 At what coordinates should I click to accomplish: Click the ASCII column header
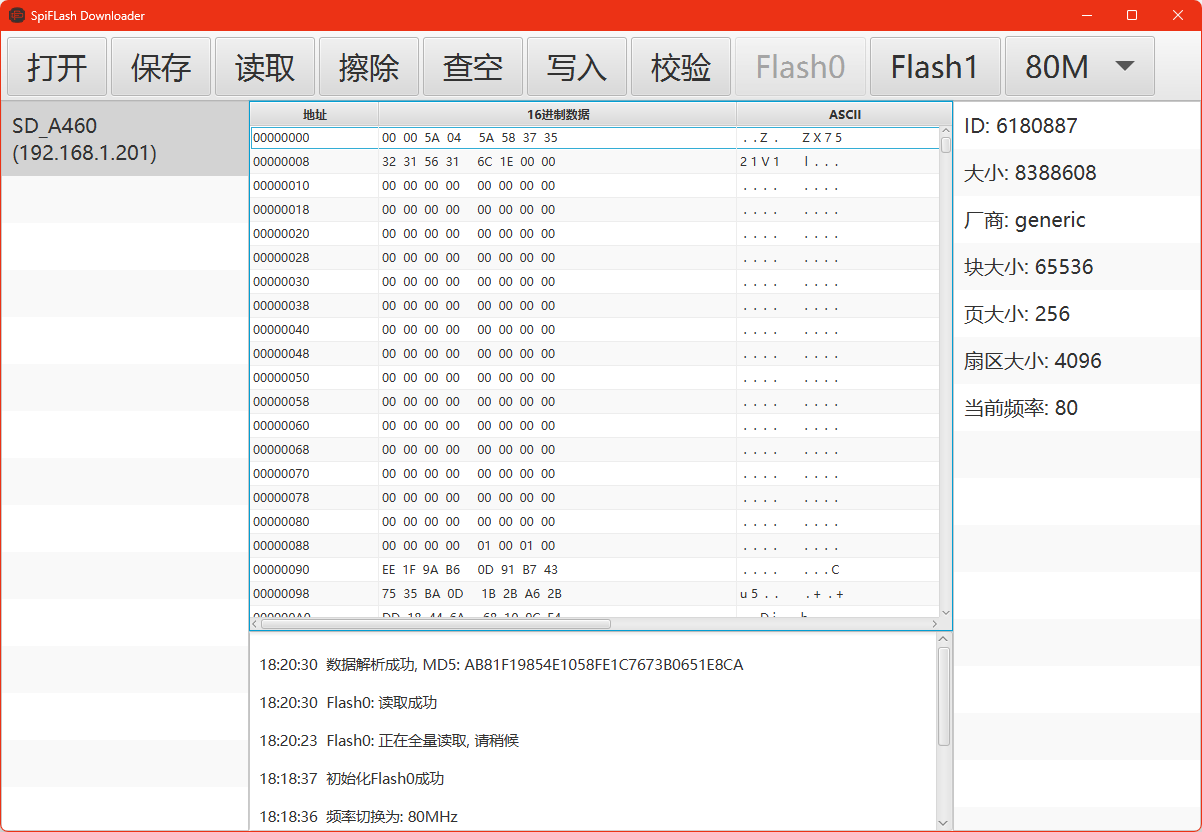click(x=844, y=113)
